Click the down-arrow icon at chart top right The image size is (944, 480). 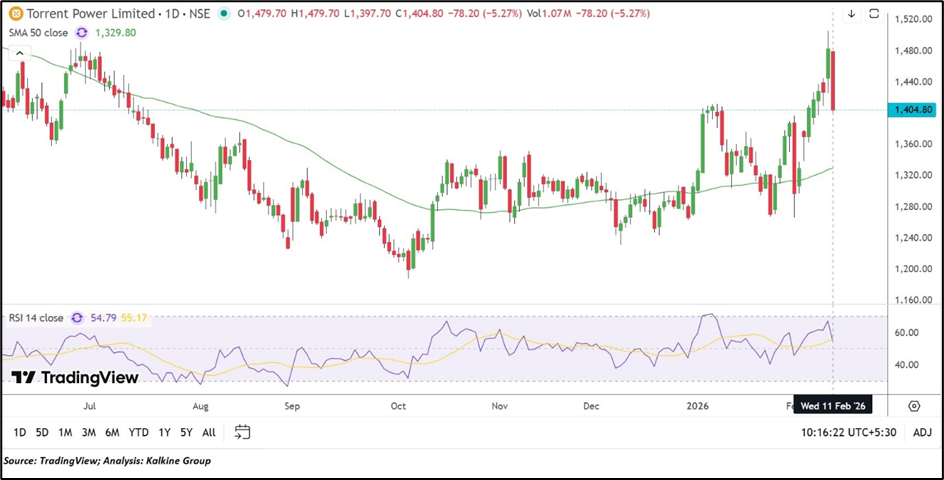(x=851, y=14)
